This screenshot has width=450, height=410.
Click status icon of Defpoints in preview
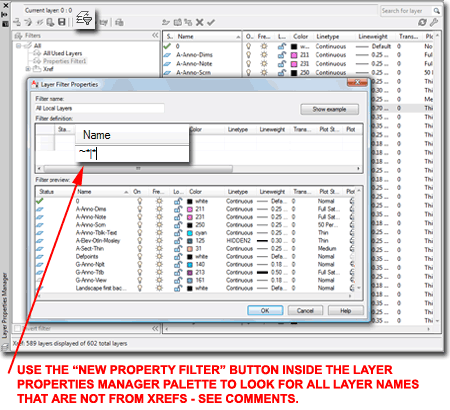[x=40, y=257]
